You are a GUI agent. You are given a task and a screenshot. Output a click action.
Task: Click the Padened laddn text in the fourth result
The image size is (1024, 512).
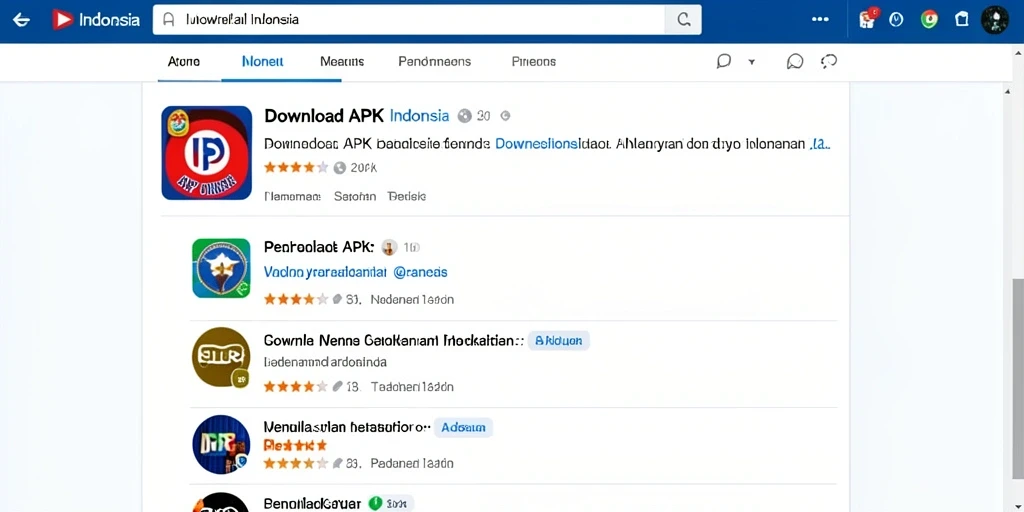pos(412,464)
